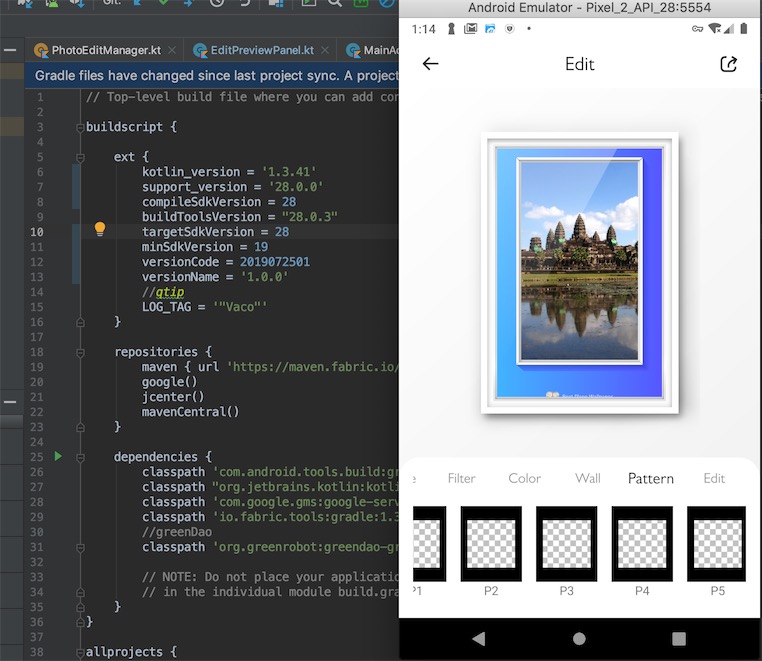This screenshot has height=661, width=762.
Task: Click the 1:14 clock in emulator
Action: tap(423, 29)
